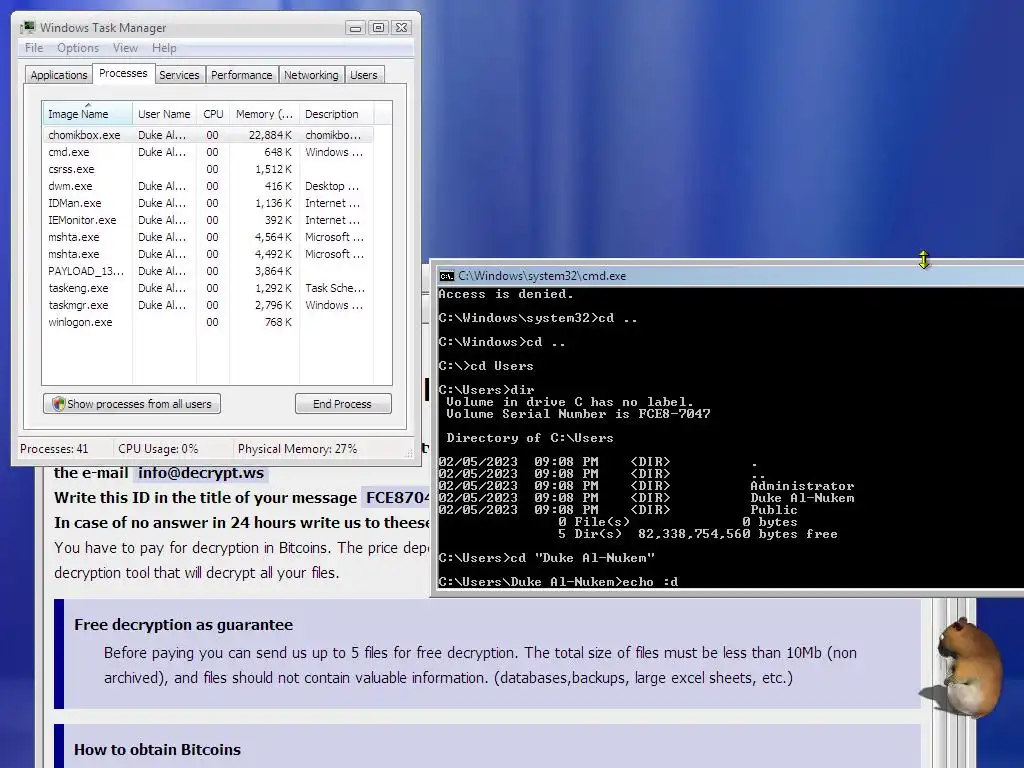The image size is (1024, 768).
Task: Sort processes by Description column
Action: pyautogui.click(x=336, y=114)
